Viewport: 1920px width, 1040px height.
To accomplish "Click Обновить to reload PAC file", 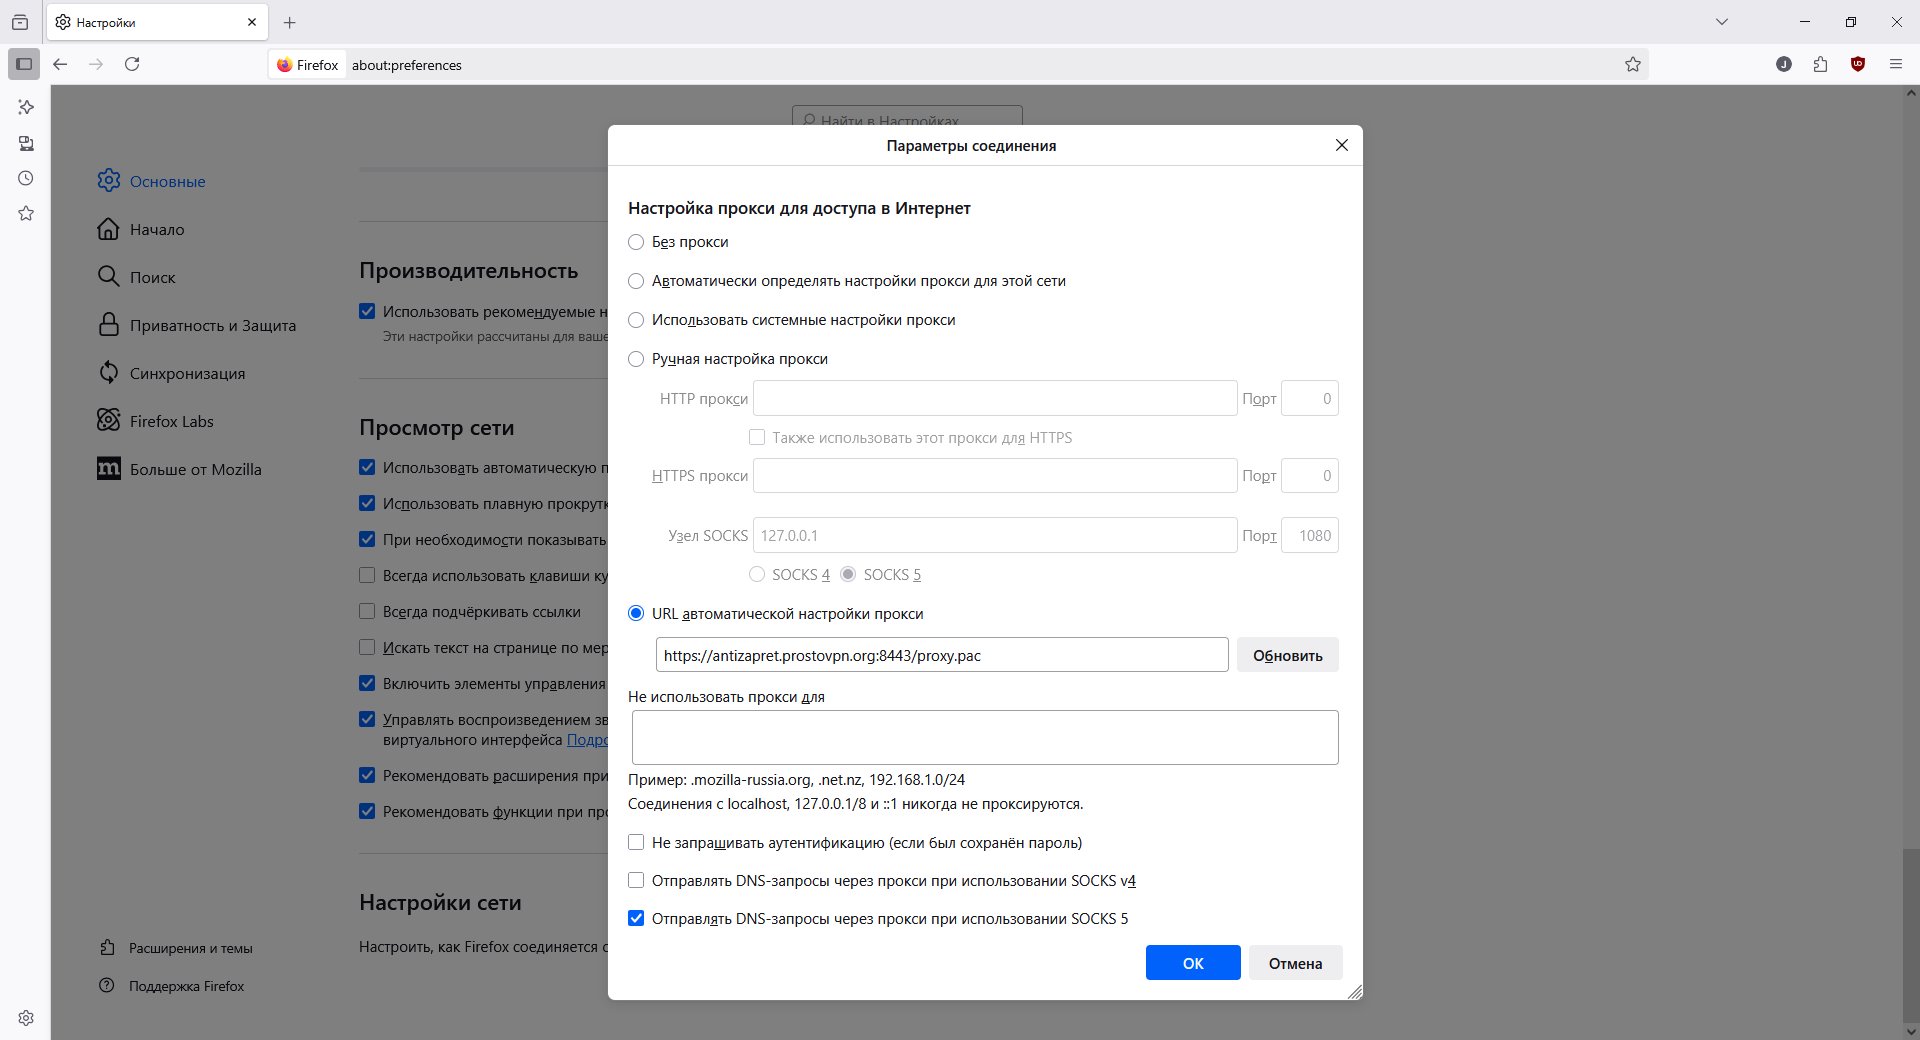I will click(1287, 655).
